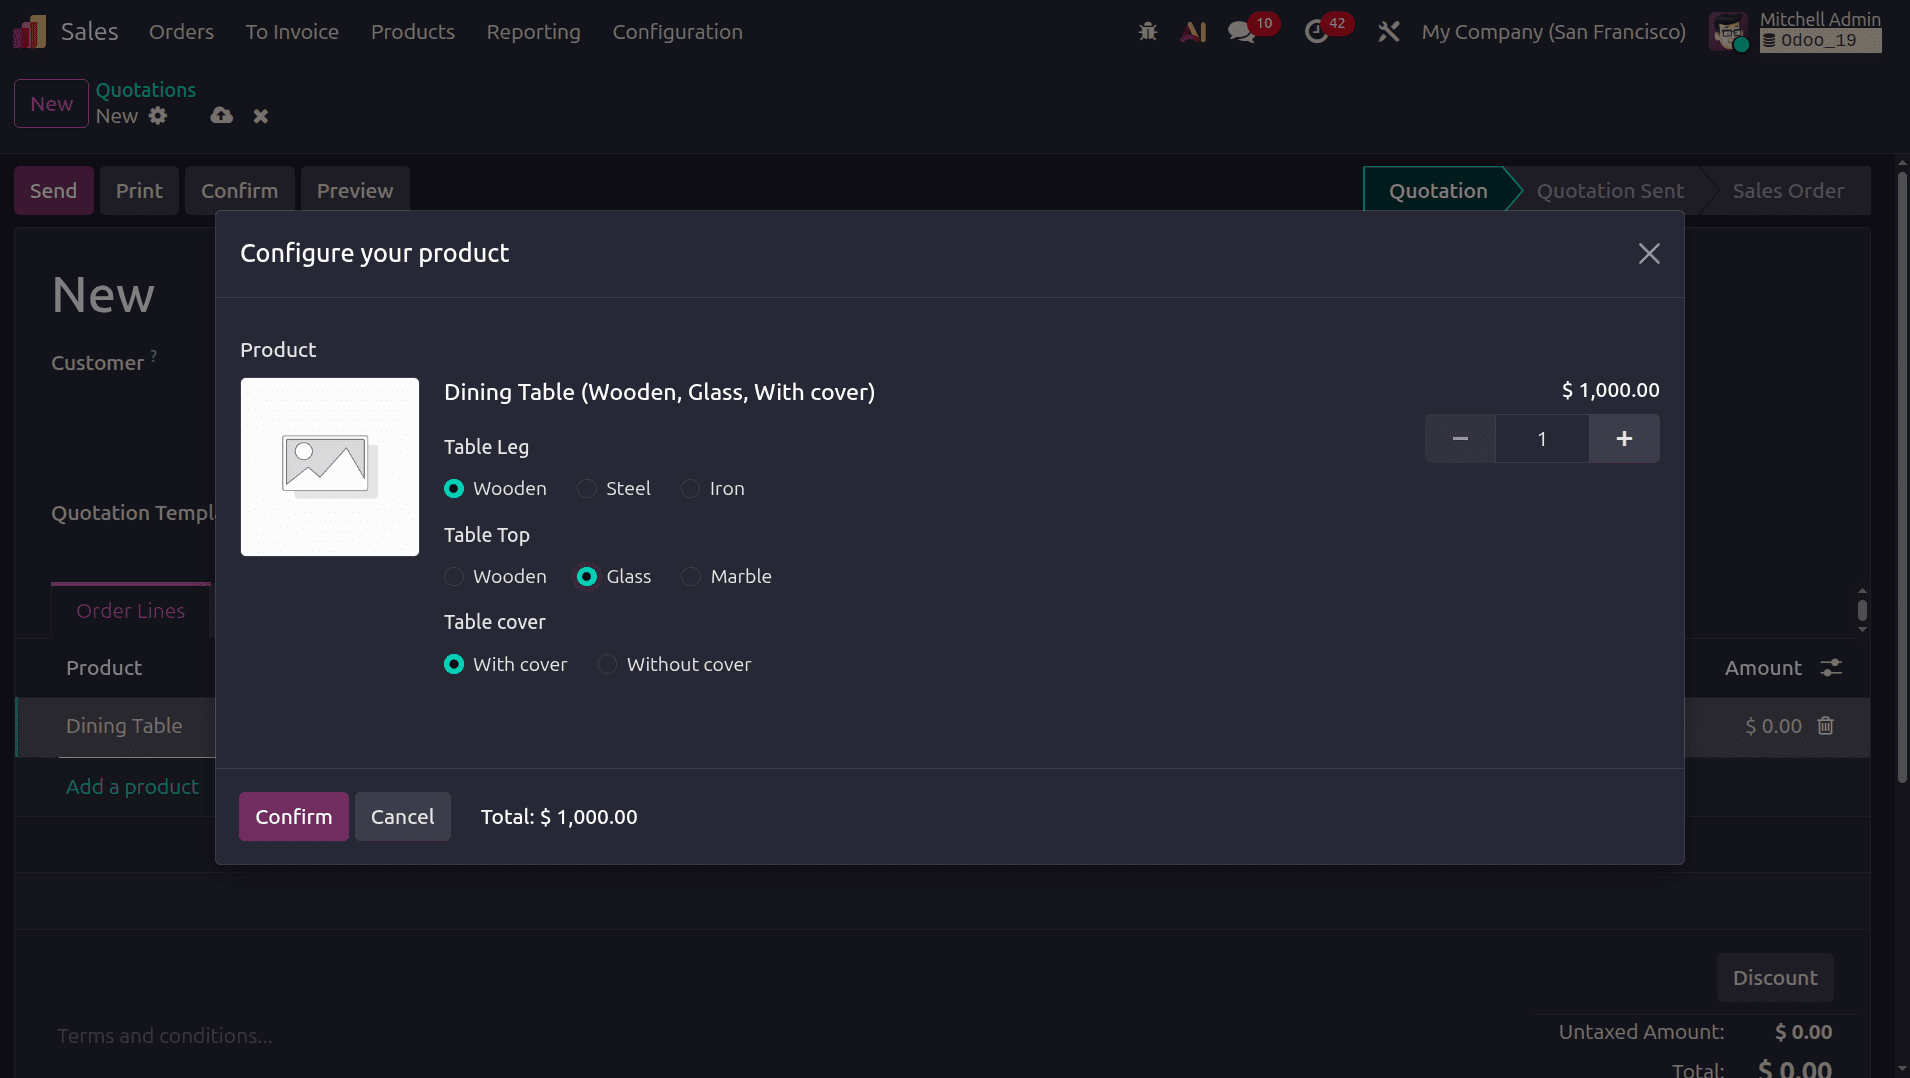Screen dimensions: 1910x1078
Task: Open the activities clock icon
Action: point(1316,32)
